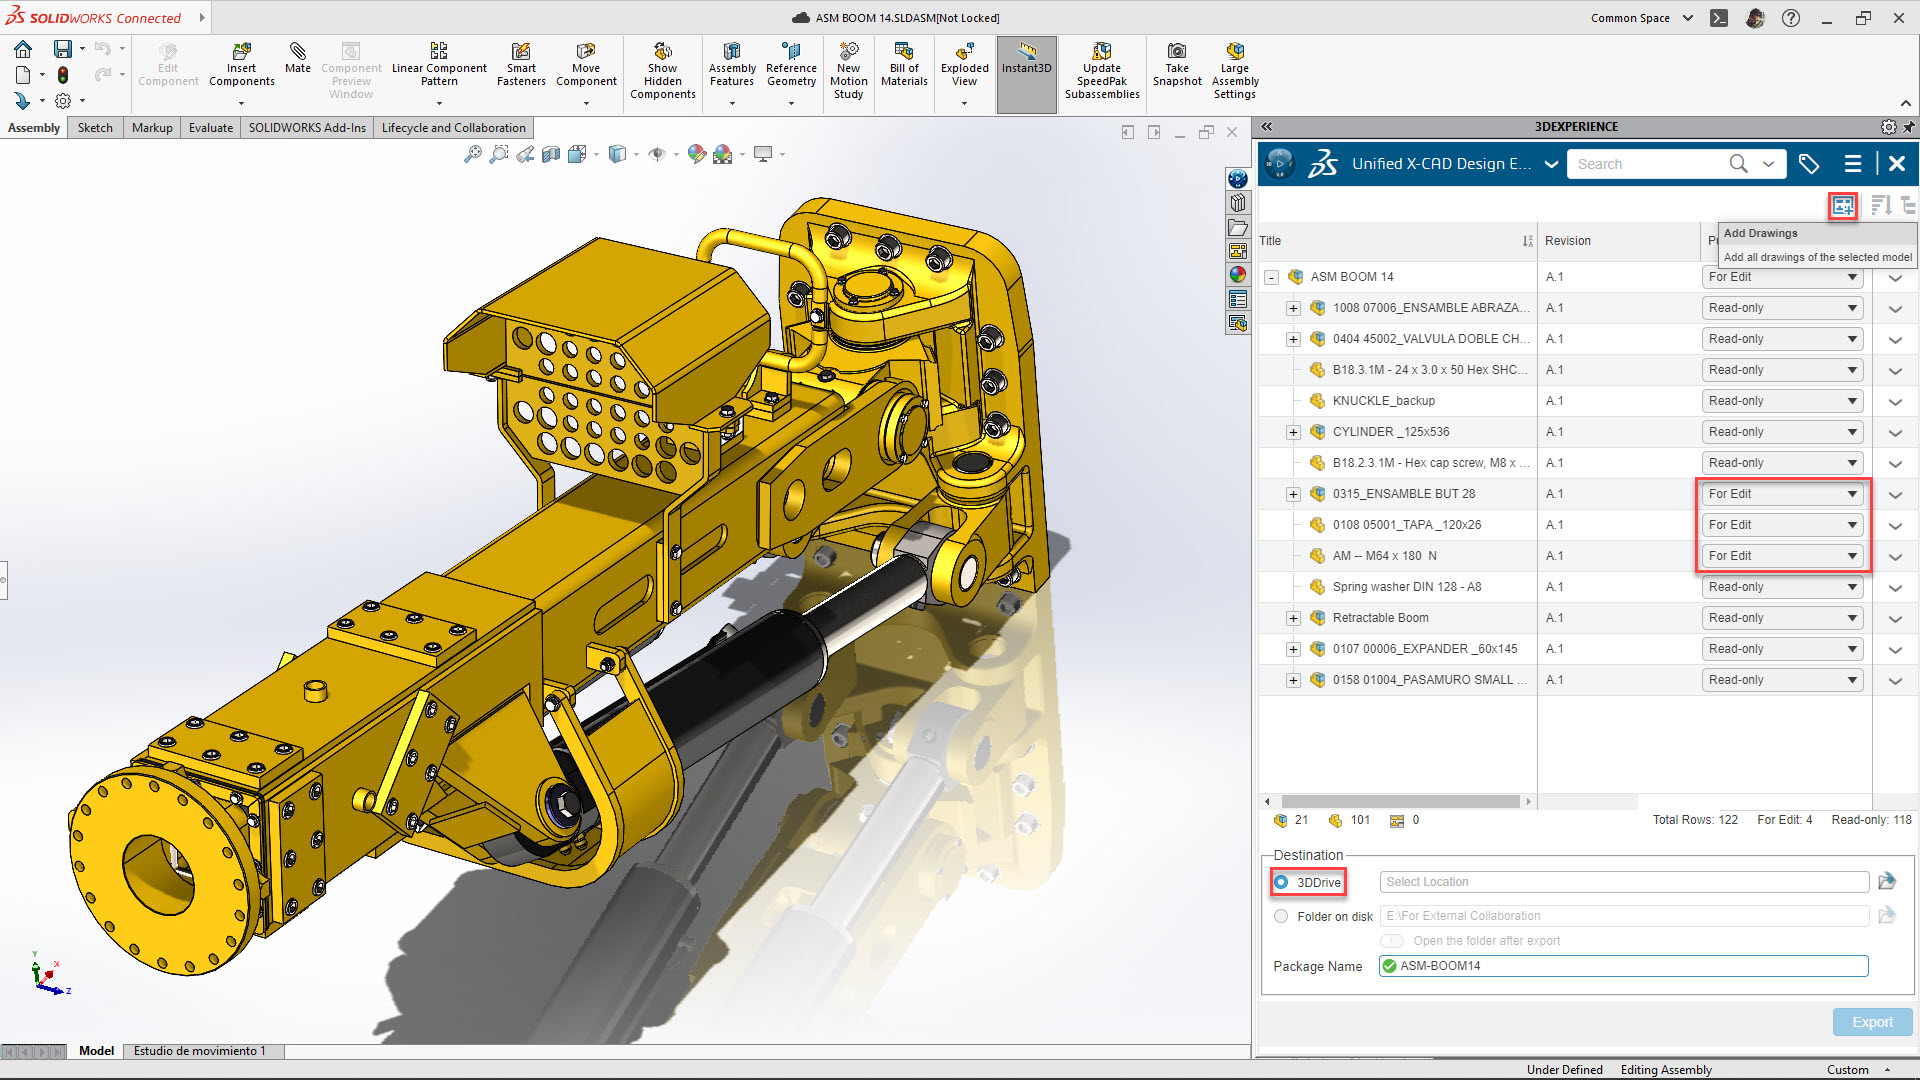Collapse the ASM BOOM 14 root node
The width and height of the screenshot is (1920, 1080).
1271,277
